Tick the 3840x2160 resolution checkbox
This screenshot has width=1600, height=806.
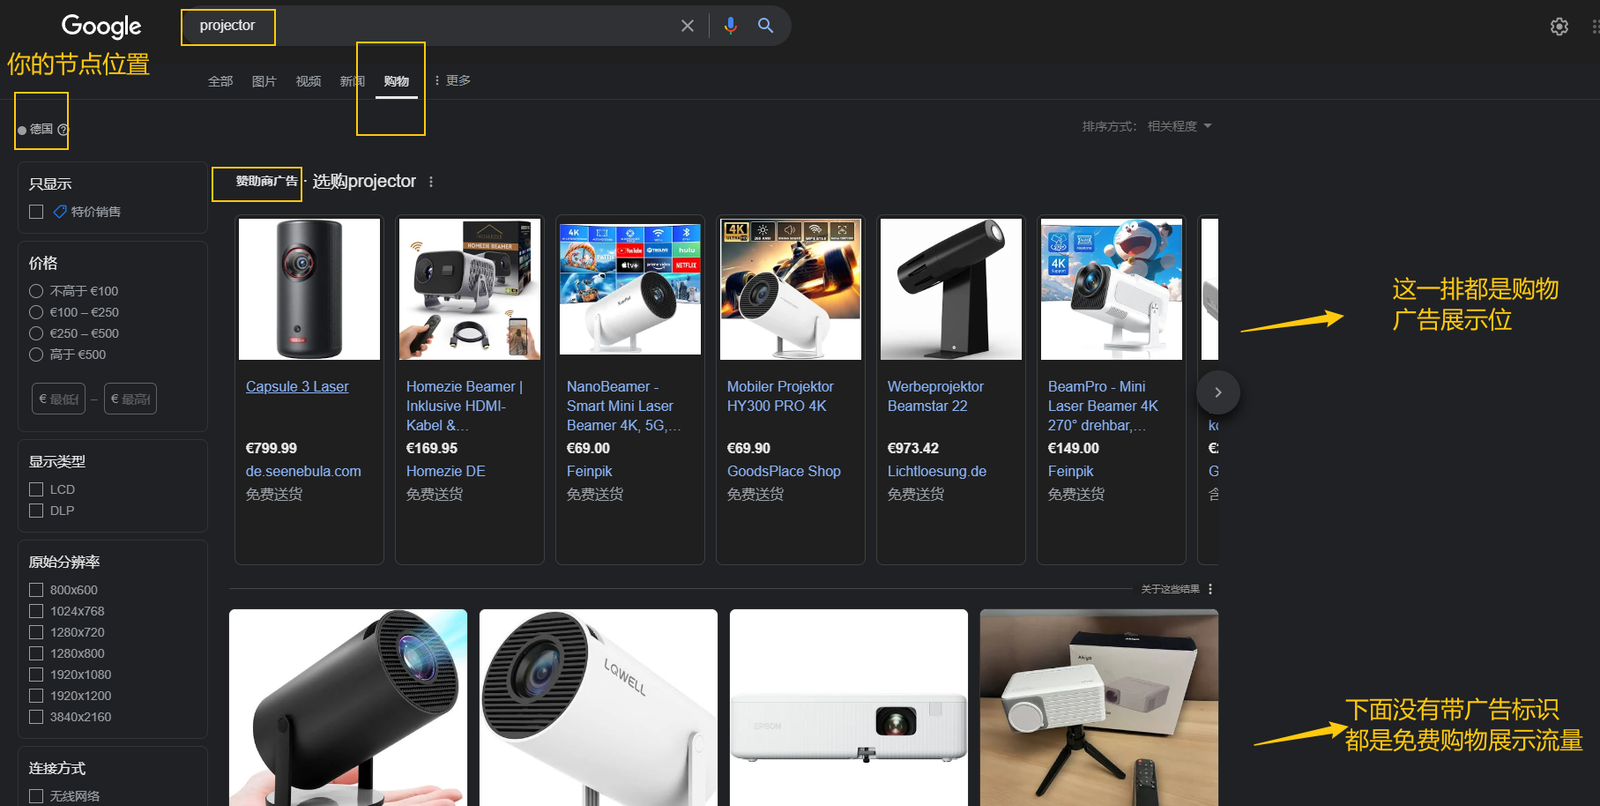click(36, 716)
